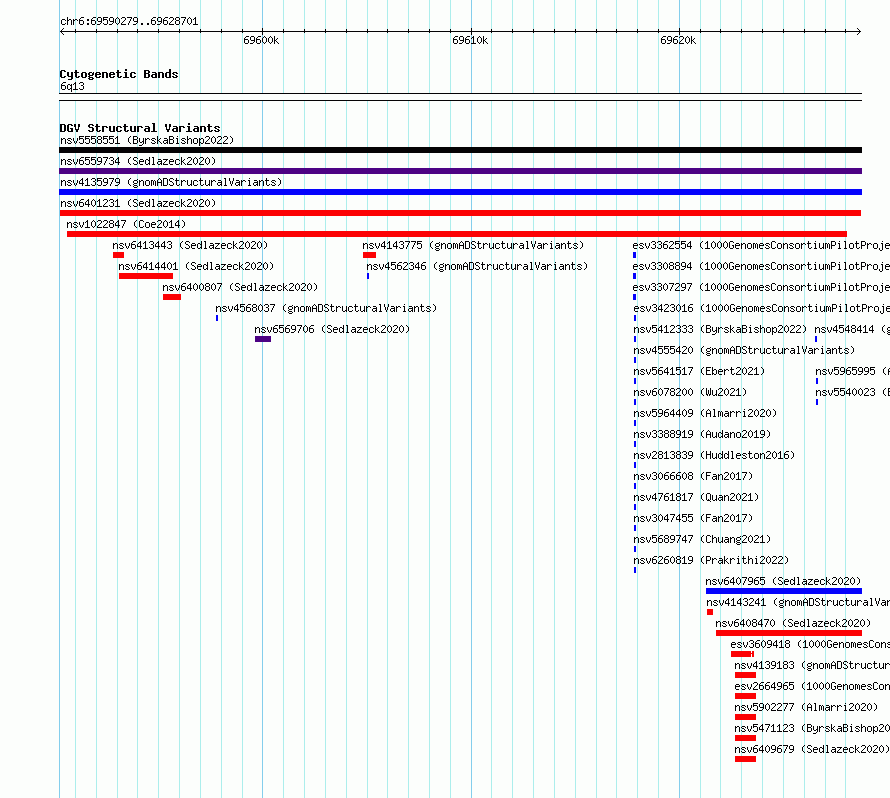Viewport: 890px width, 798px height.
Task: Click the red bar under nsv5902277
Action: coord(745,717)
